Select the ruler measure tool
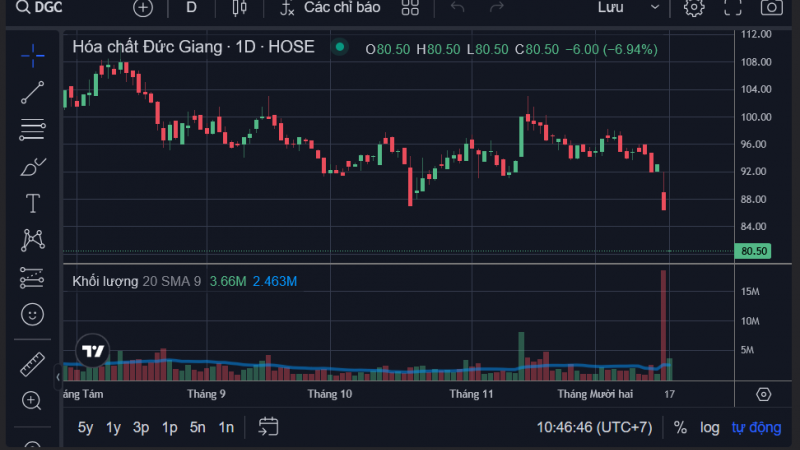Image resolution: width=800 pixels, height=450 pixels. point(32,363)
